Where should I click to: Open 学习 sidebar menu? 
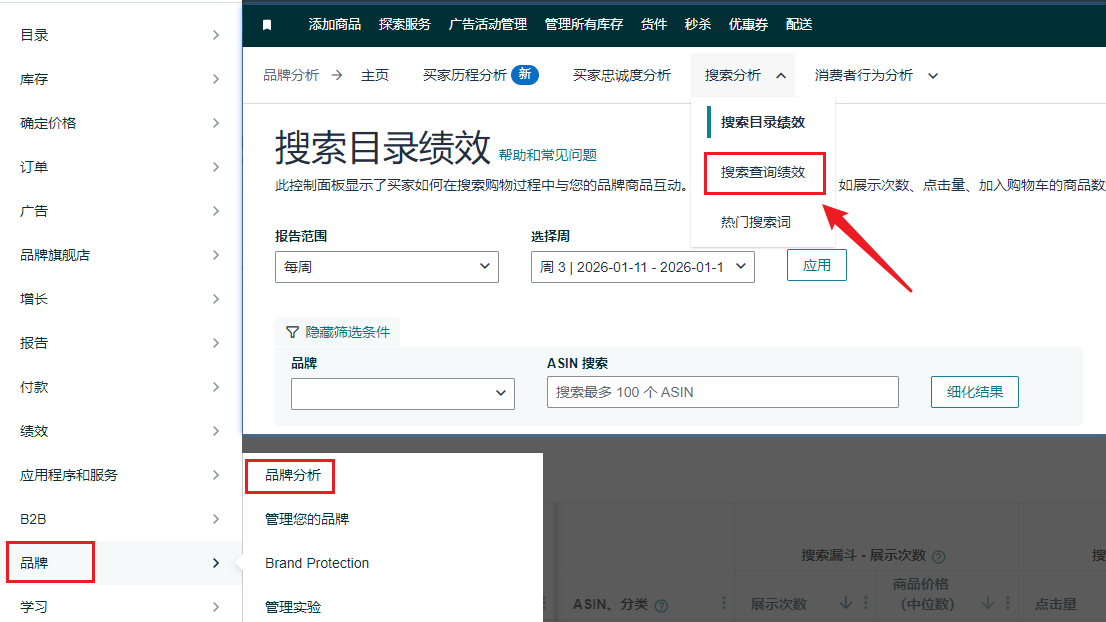point(120,606)
